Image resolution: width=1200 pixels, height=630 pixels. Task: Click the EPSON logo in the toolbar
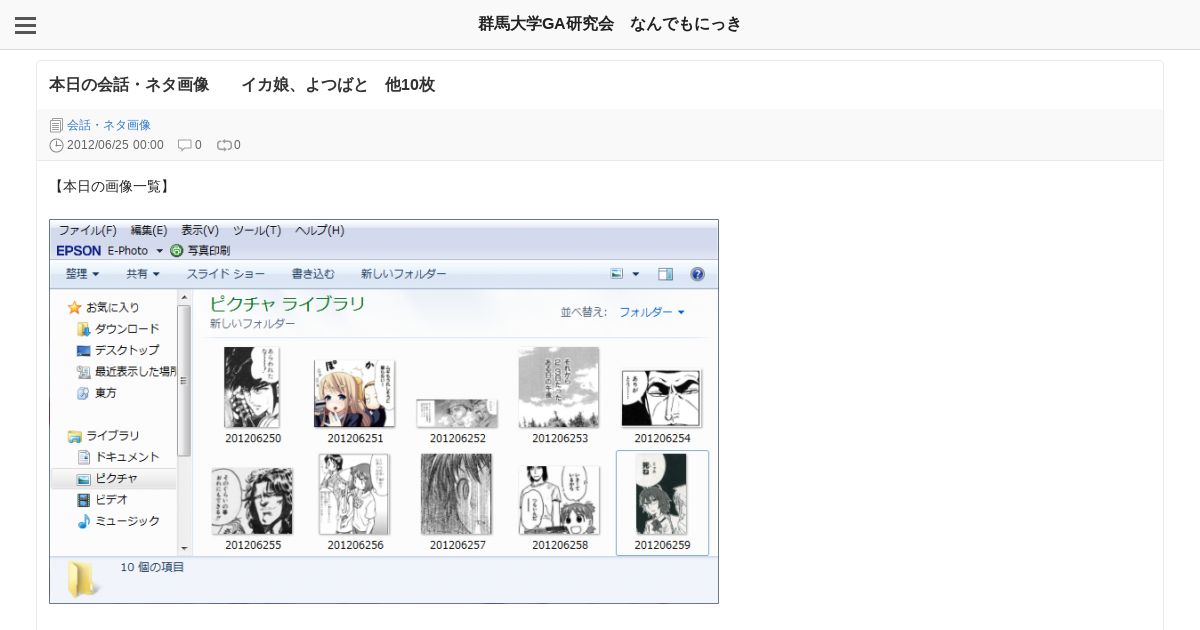pyautogui.click(x=79, y=251)
